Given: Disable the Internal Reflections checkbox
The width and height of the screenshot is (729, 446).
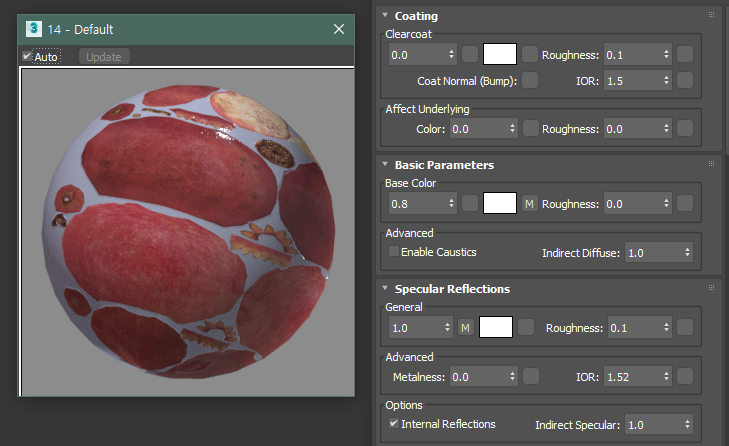Looking at the screenshot, I should (x=394, y=424).
